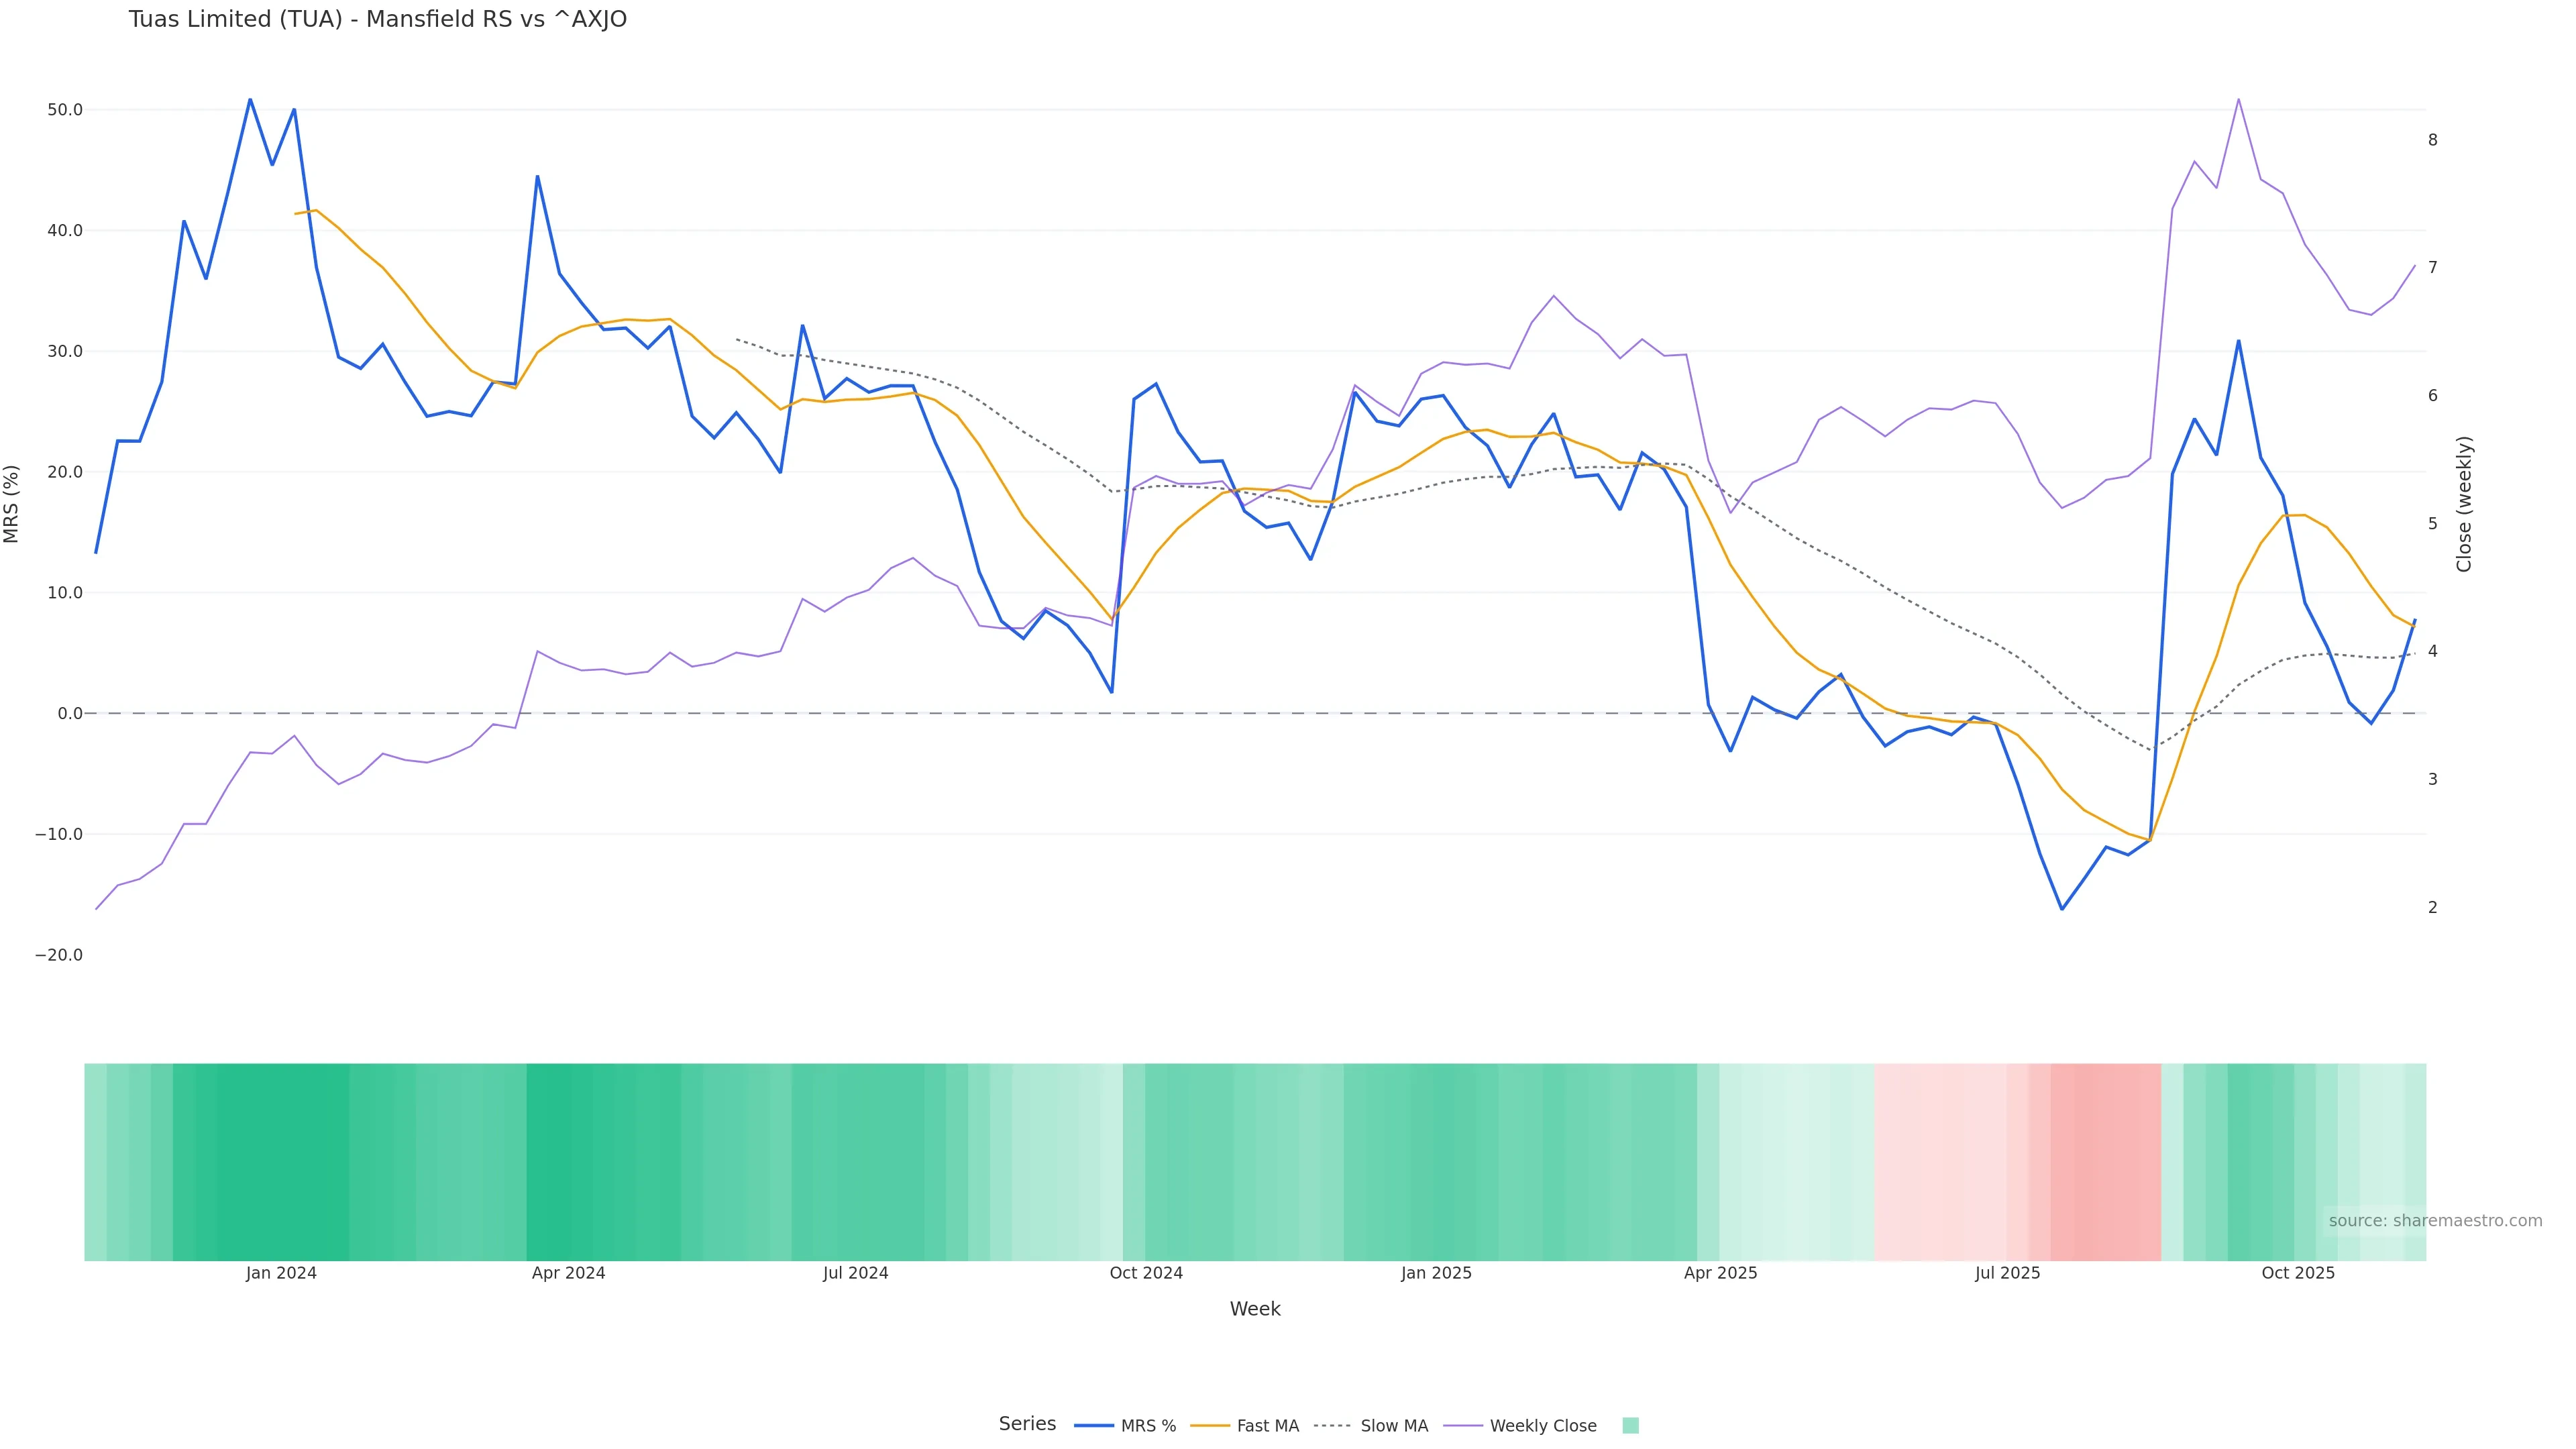Viewport: 2576px width, 1449px height.
Task: Click the 50.0 tick on the MRS axis
Action: pyautogui.click(x=65, y=110)
